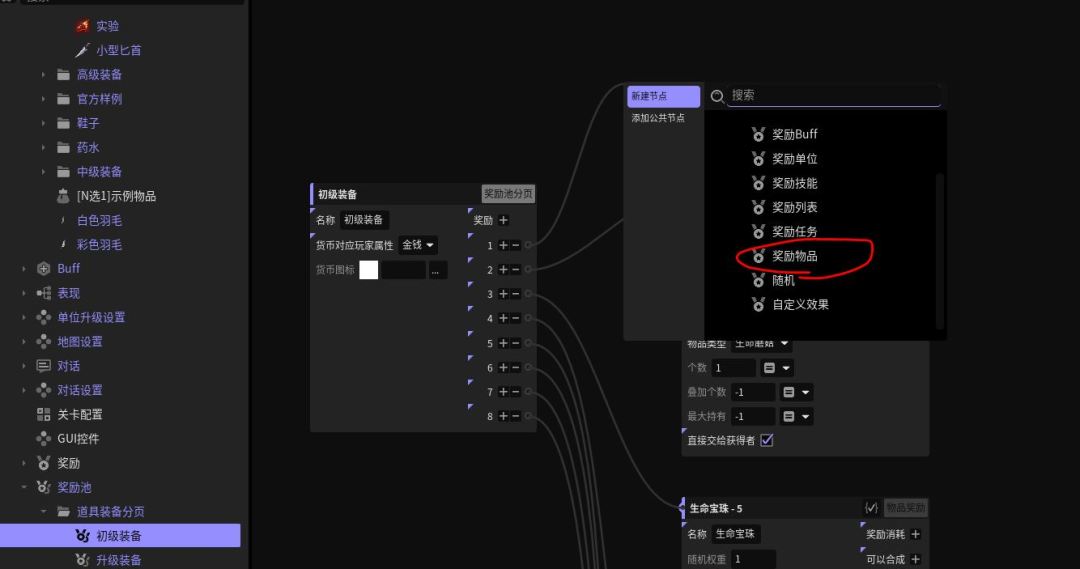
Task: Select the 小型匕首 dagger item
Action: click(x=118, y=50)
